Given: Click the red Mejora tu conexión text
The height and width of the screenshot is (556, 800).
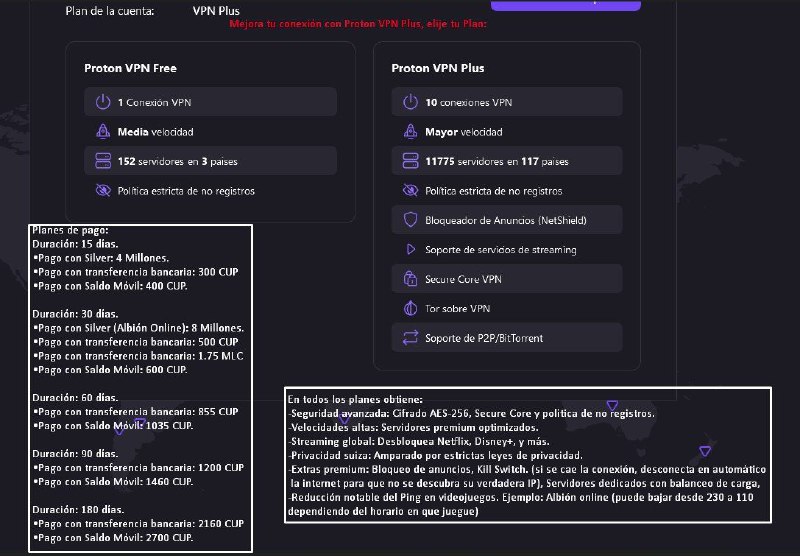Looking at the screenshot, I should (x=358, y=24).
